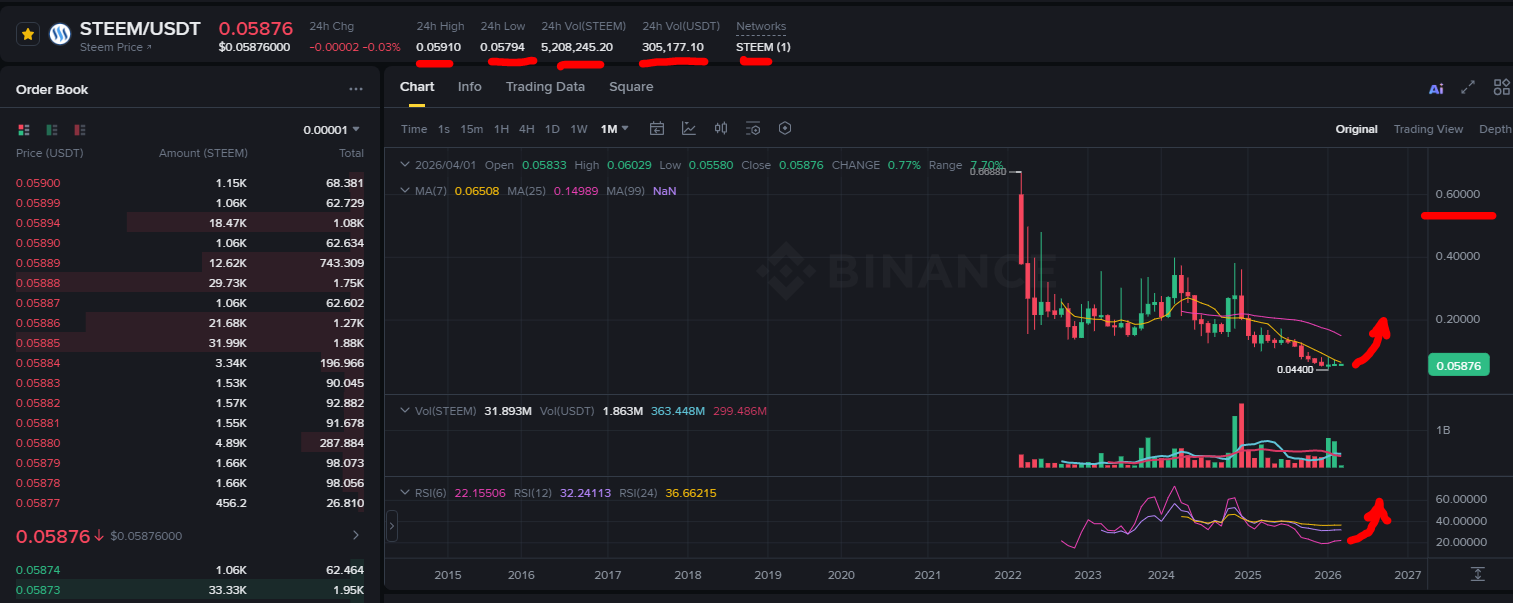
Task: Open the multi-chart grid layout icon
Action: [x=1501, y=87]
